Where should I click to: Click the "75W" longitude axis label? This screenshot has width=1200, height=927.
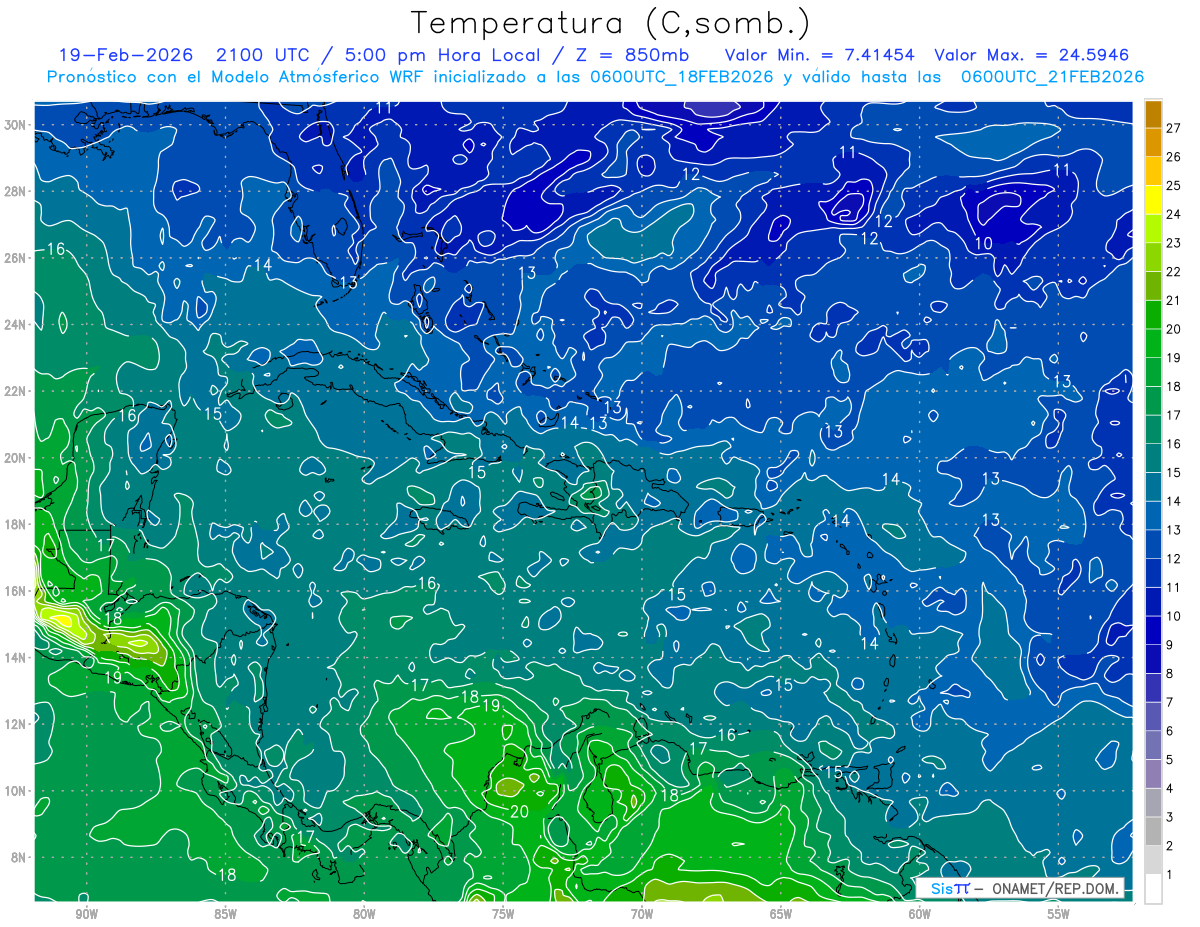(503, 914)
